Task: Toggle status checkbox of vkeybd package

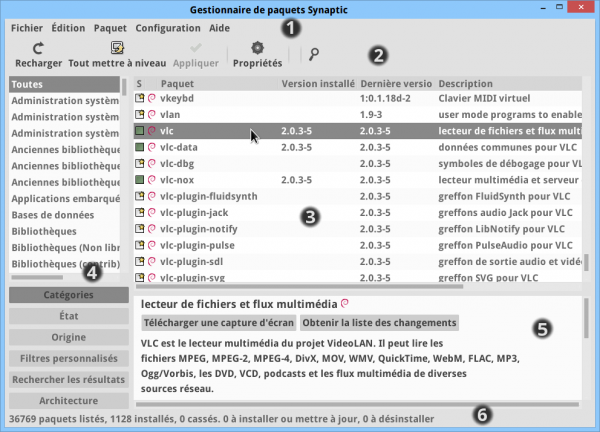Action: click(x=140, y=98)
